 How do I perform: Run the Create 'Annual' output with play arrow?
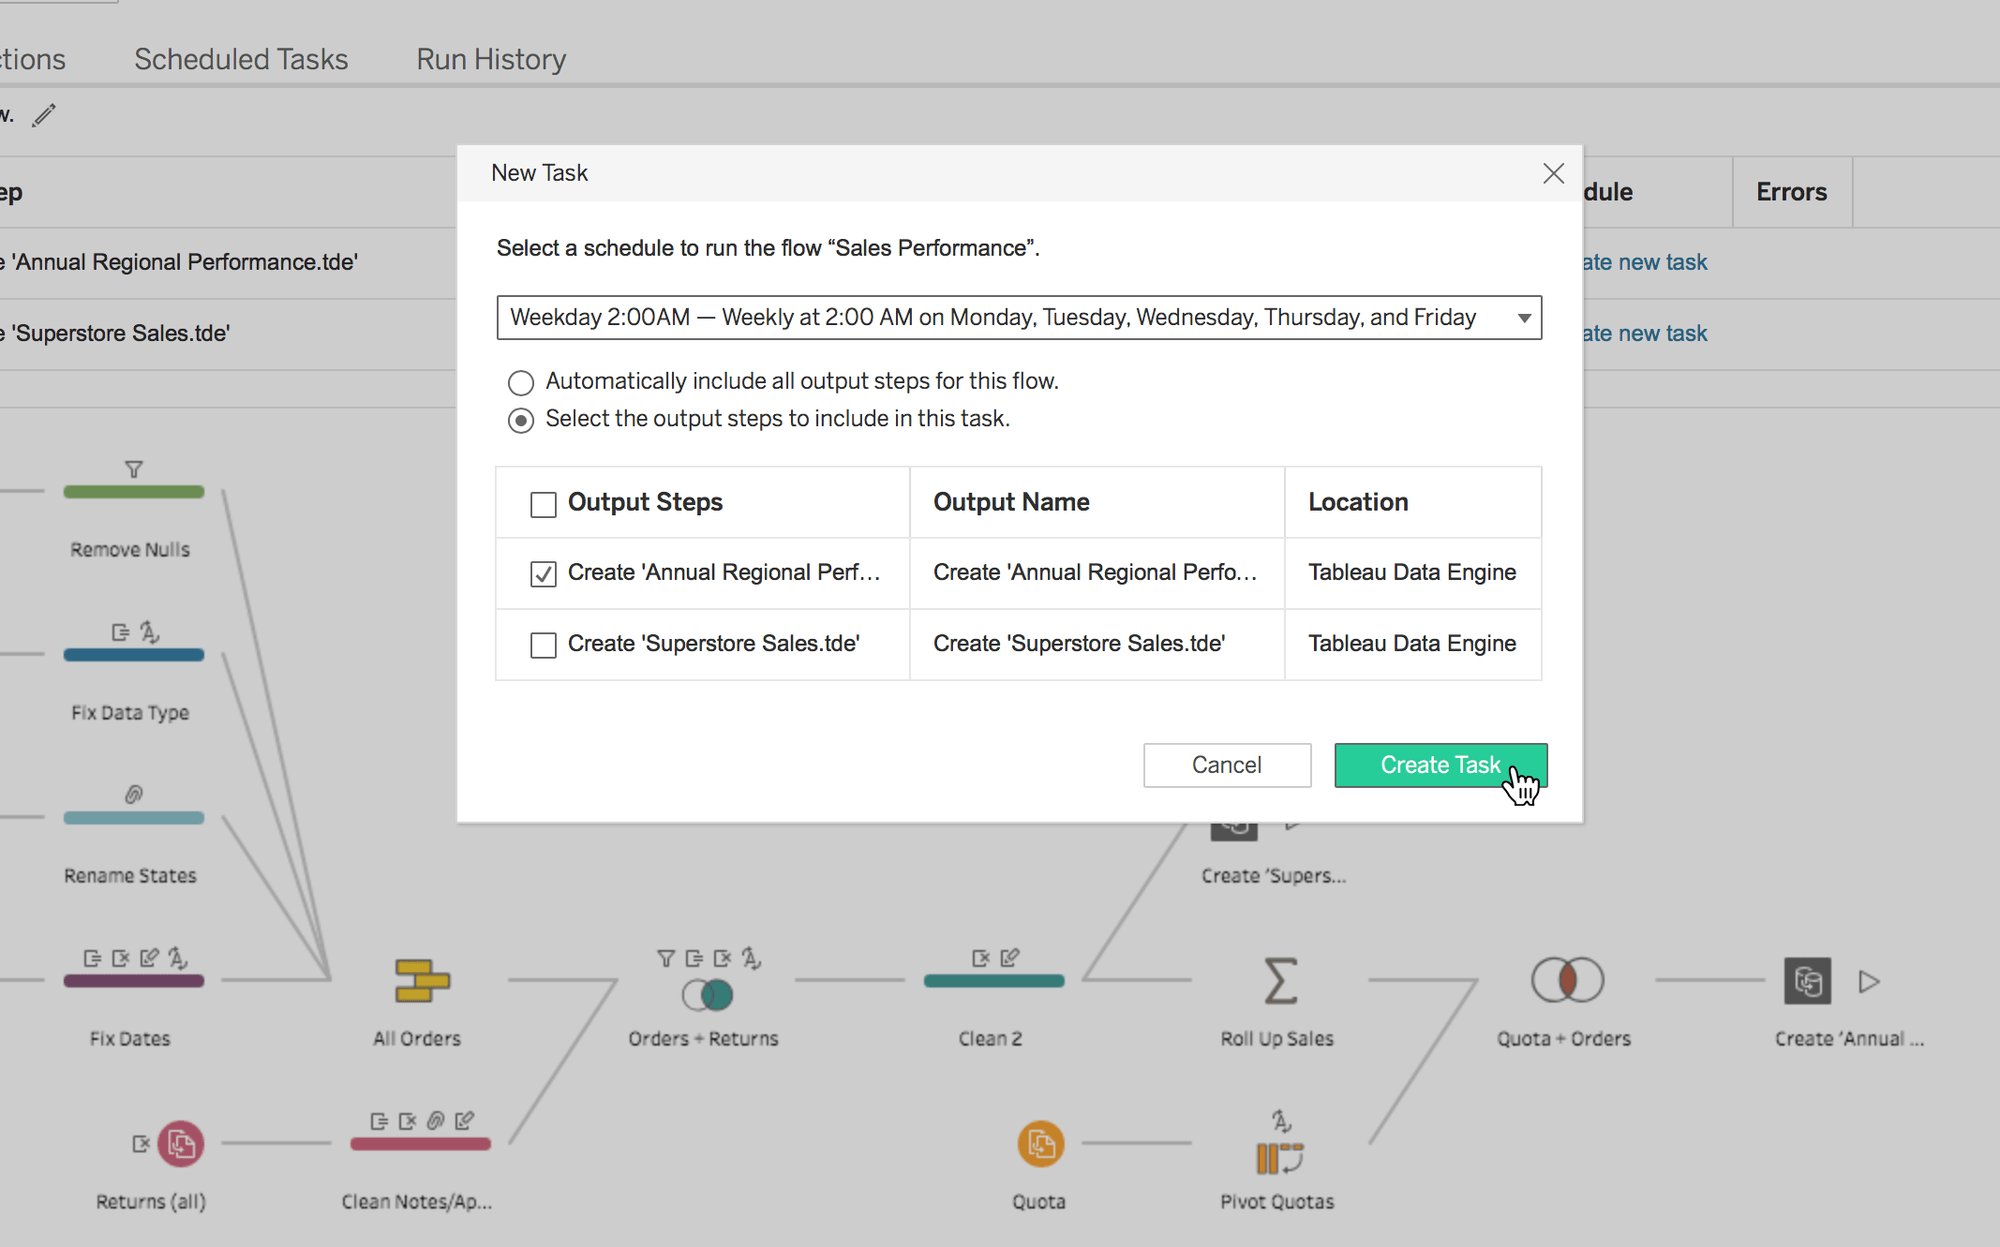[1868, 981]
